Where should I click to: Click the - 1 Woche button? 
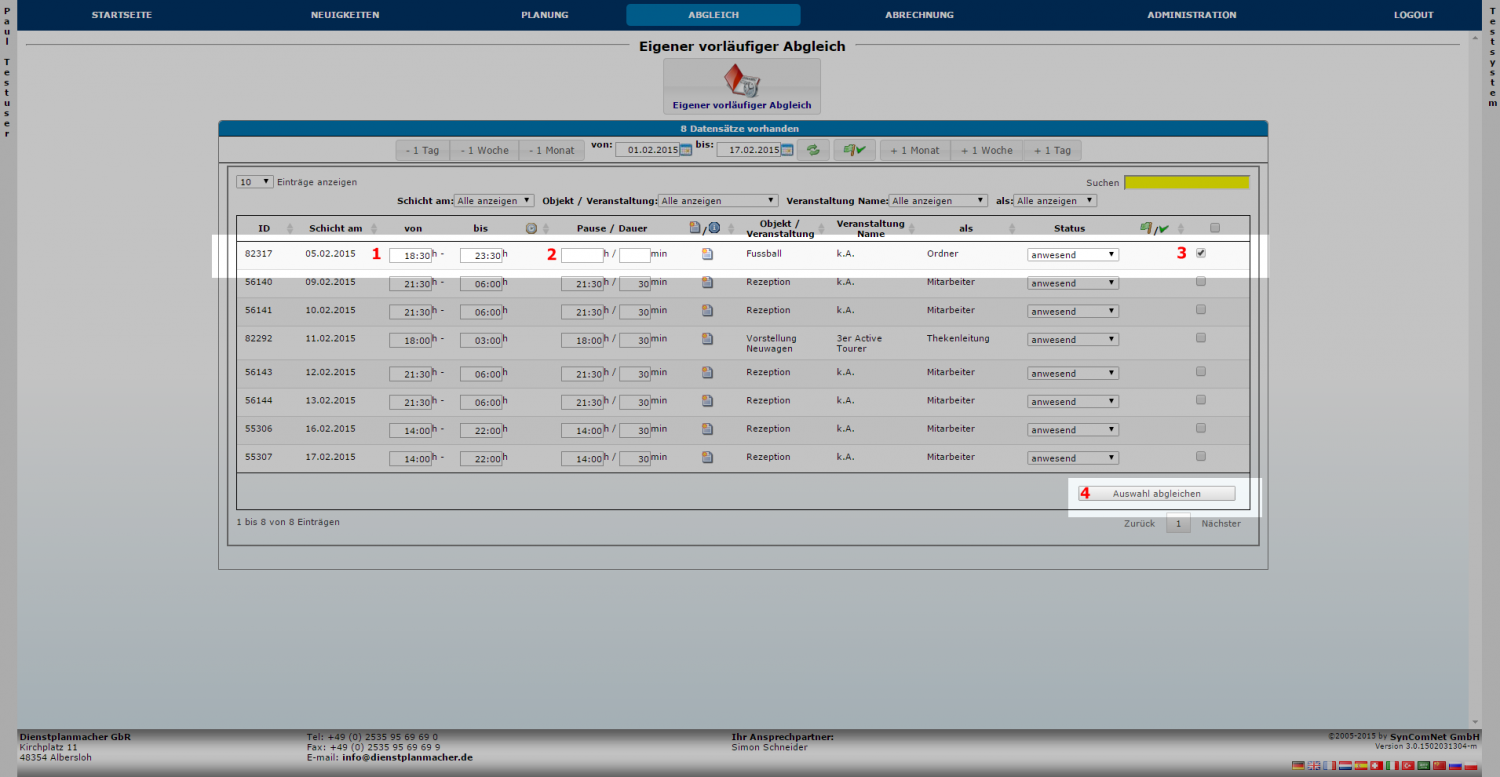[484, 150]
